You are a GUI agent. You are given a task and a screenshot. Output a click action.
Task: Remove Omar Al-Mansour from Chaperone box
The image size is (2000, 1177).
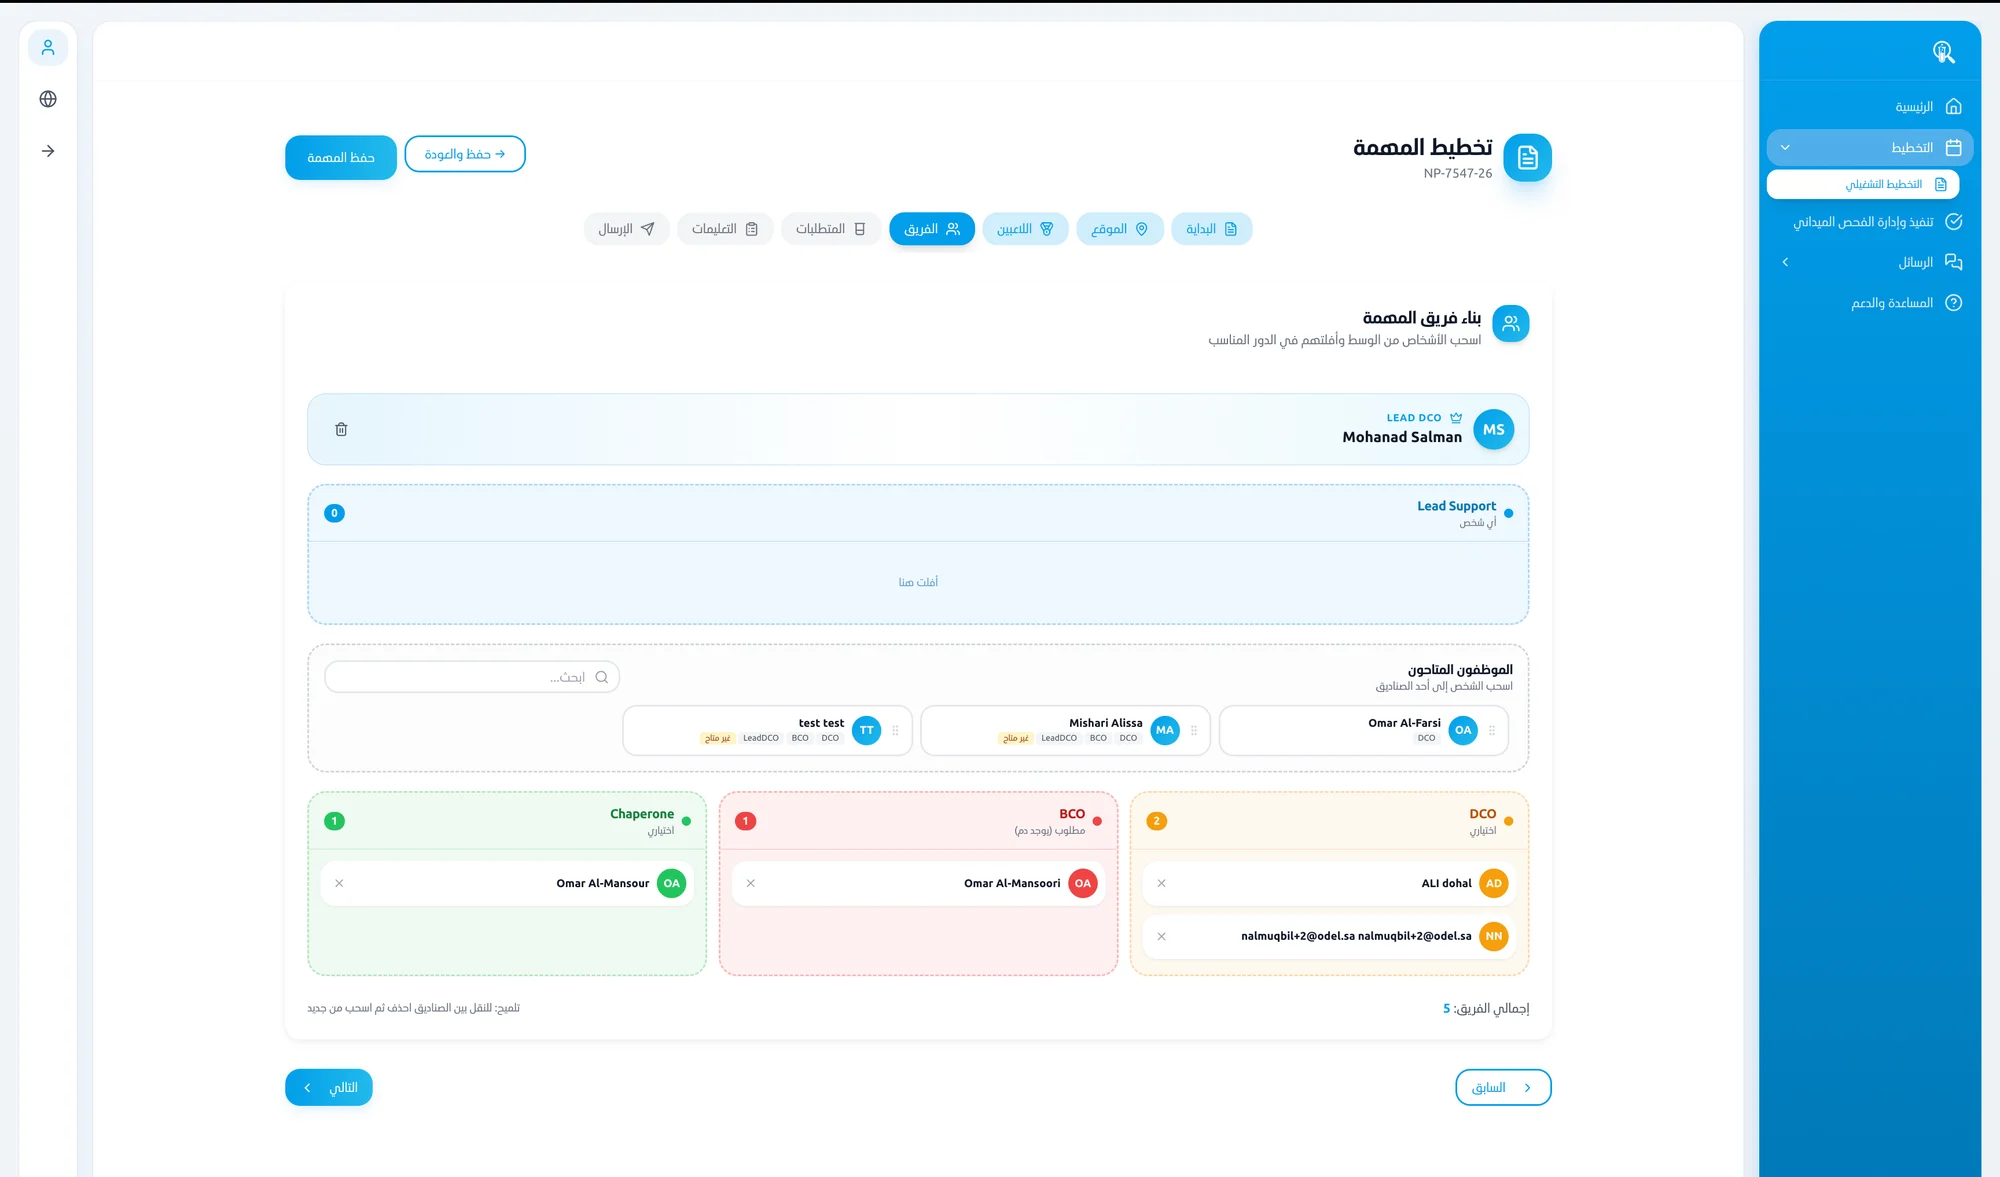click(x=339, y=883)
